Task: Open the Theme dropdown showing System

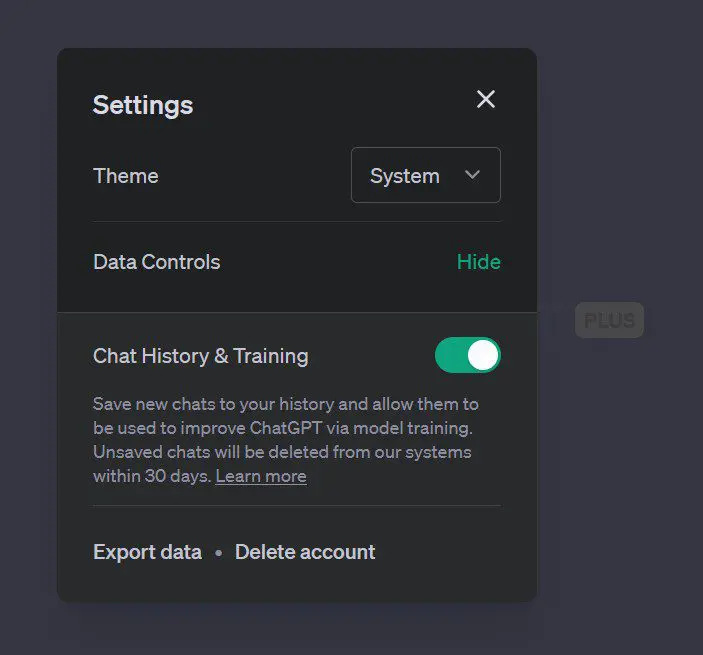Action: (425, 175)
